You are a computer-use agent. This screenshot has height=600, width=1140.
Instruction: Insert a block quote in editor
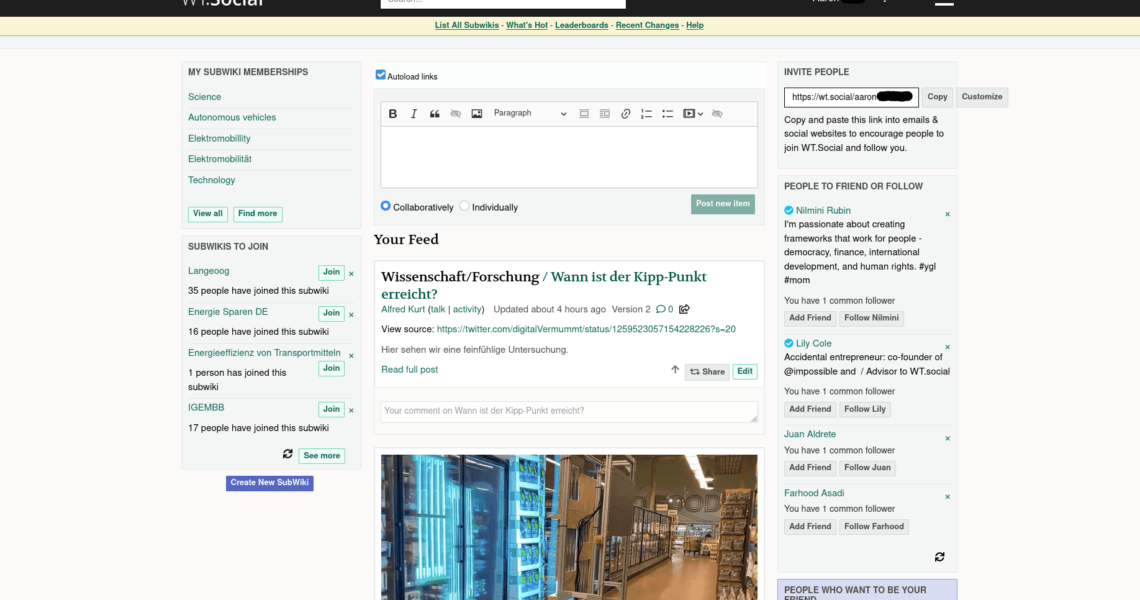point(435,114)
